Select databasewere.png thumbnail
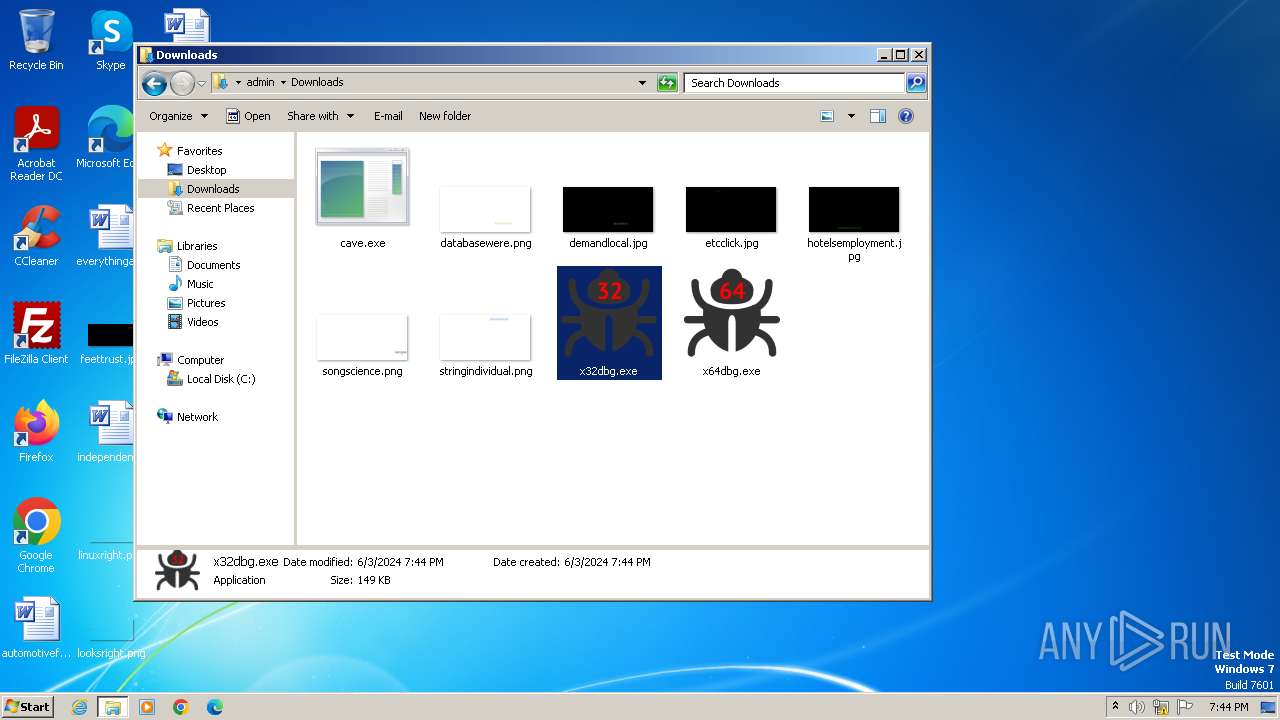The height and width of the screenshot is (720, 1280). pyautogui.click(x=485, y=209)
